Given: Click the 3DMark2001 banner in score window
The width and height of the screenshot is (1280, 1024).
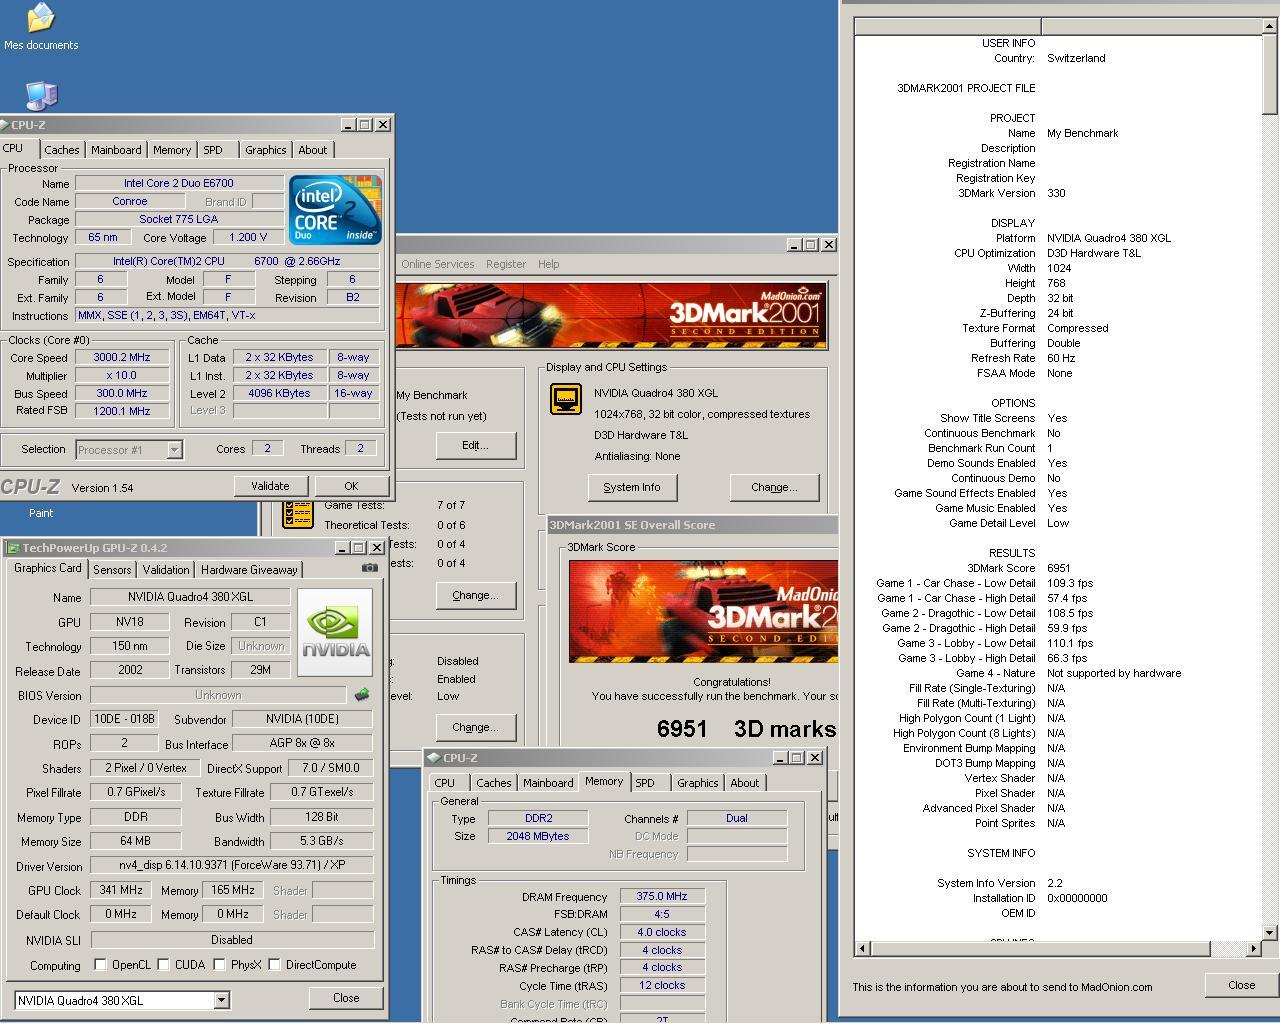Looking at the screenshot, I should tap(703, 611).
